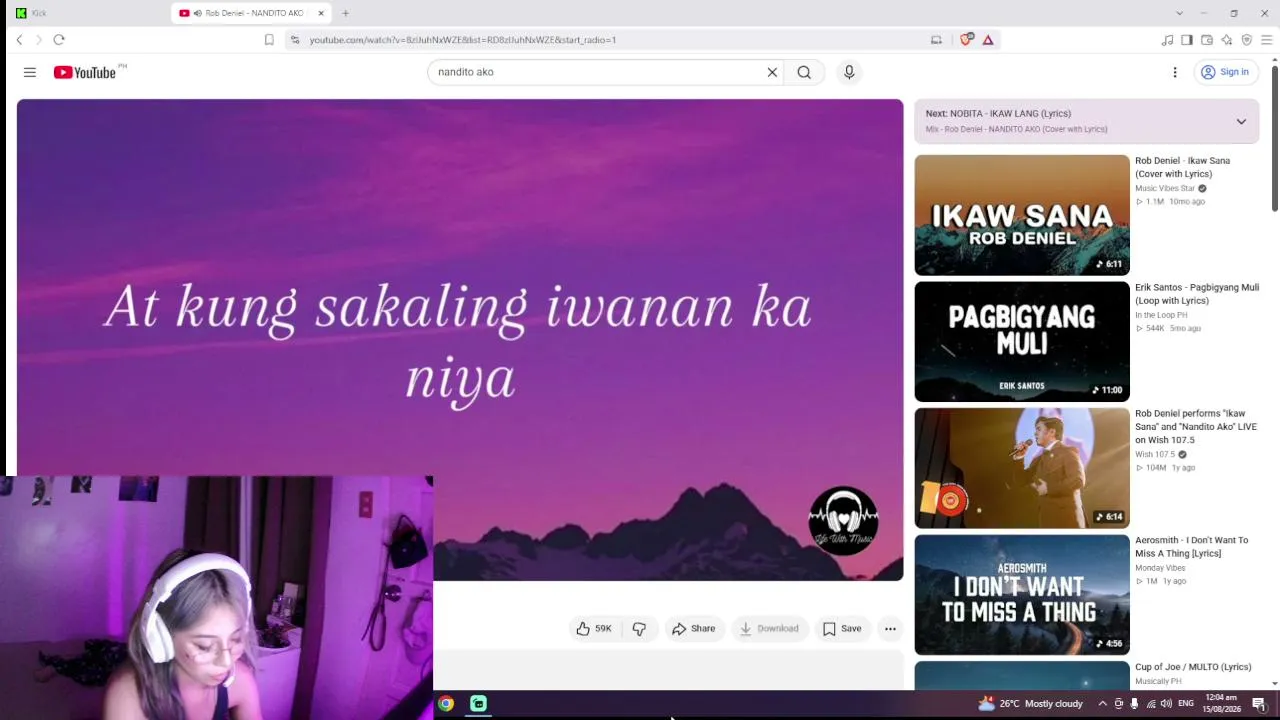Open the browser main hamburger menu
The image size is (1280, 720).
pyautogui.click(x=1266, y=40)
